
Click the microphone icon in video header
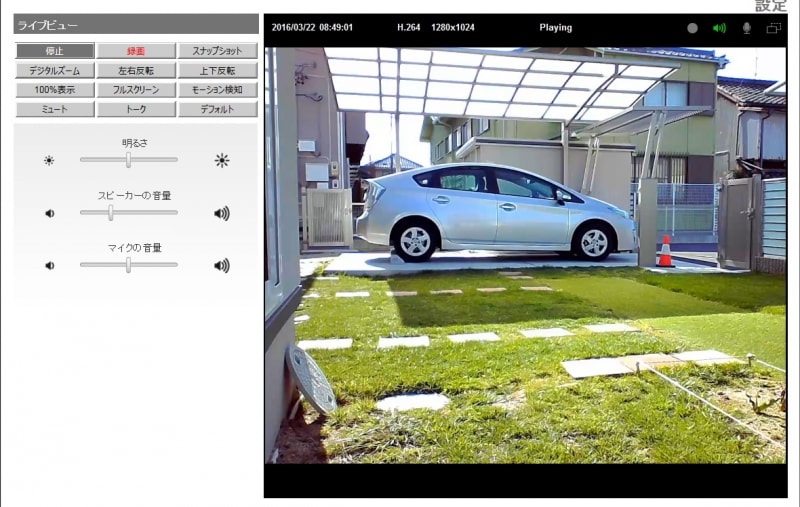pyautogui.click(x=746, y=28)
